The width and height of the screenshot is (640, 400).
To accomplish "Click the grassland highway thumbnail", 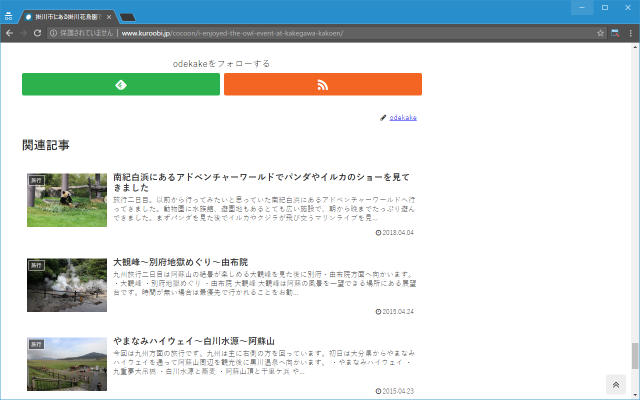I will [x=66, y=363].
